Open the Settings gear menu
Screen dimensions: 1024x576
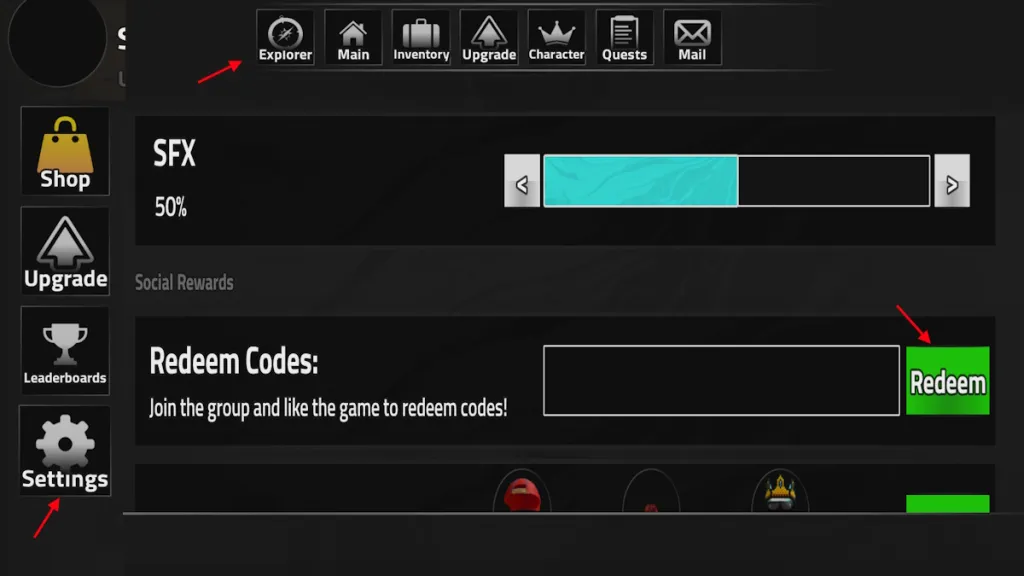[65, 451]
